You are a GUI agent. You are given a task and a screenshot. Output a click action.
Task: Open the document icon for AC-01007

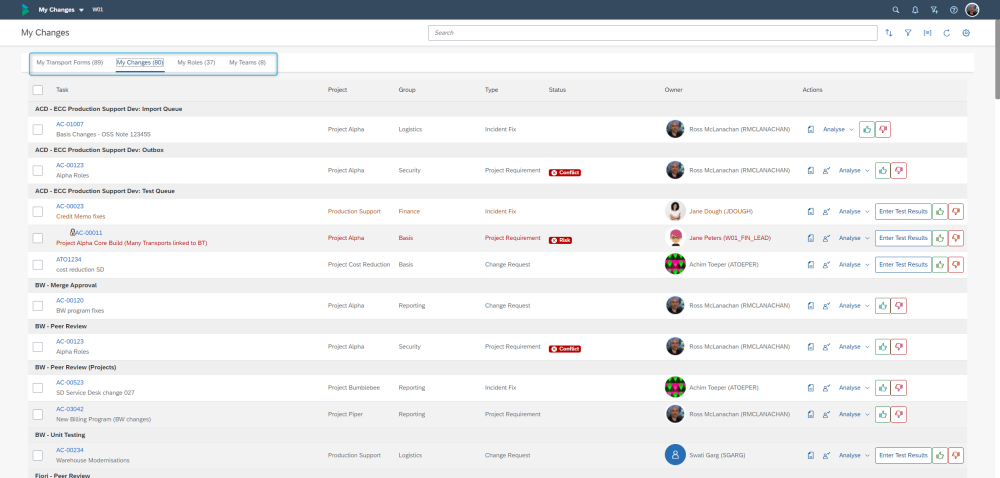pyautogui.click(x=811, y=129)
